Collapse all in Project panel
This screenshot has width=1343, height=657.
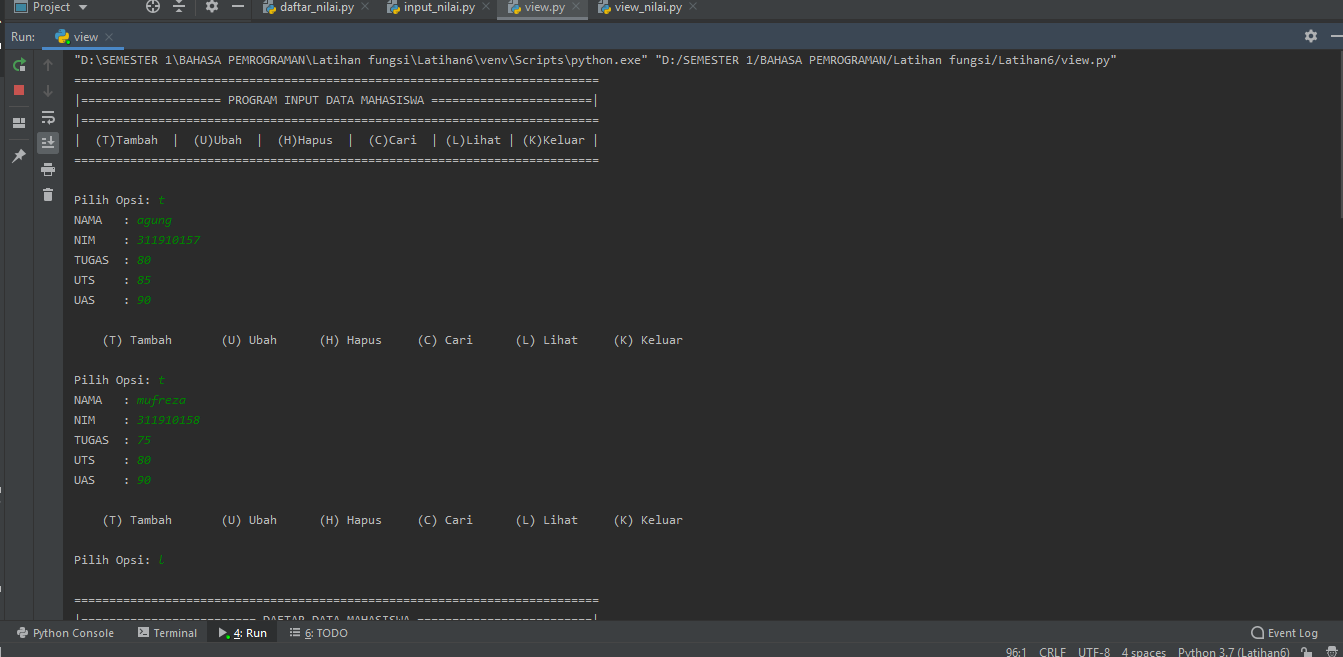click(x=179, y=7)
